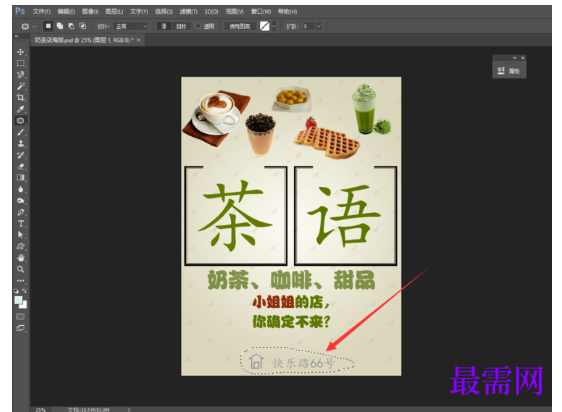Image resolution: width=562 pixels, height=412 pixels.
Task: Select the Path Selection tool
Action: pyautogui.click(x=20, y=235)
